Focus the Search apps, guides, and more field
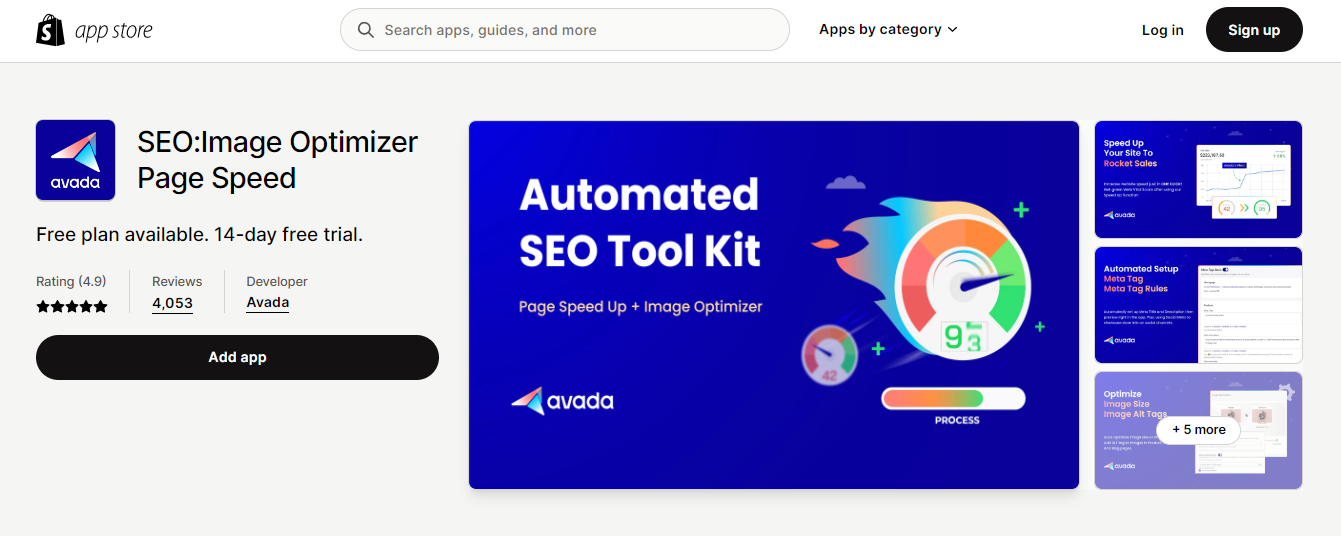1341x536 pixels. tap(580, 30)
